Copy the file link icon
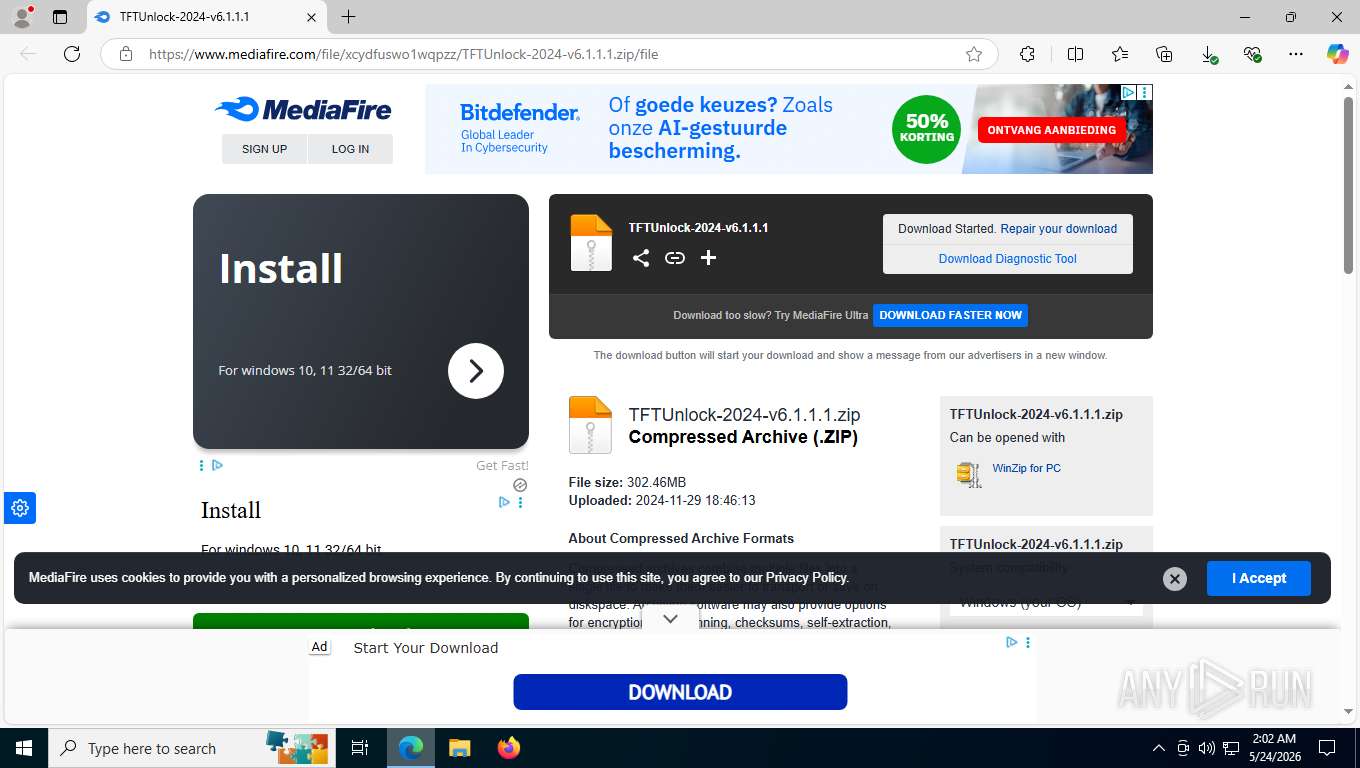The width and height of the screenshot is (1360, 768). [x=675, y=258]
